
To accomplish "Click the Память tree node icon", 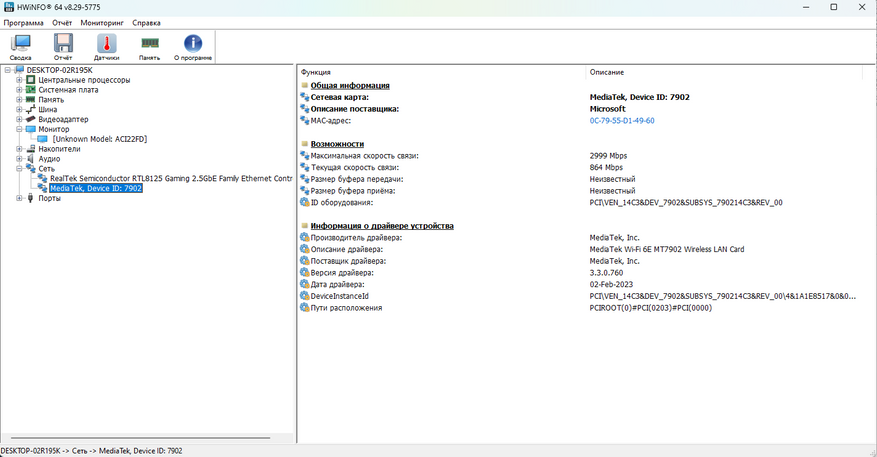I will click(x=31, y=100).
